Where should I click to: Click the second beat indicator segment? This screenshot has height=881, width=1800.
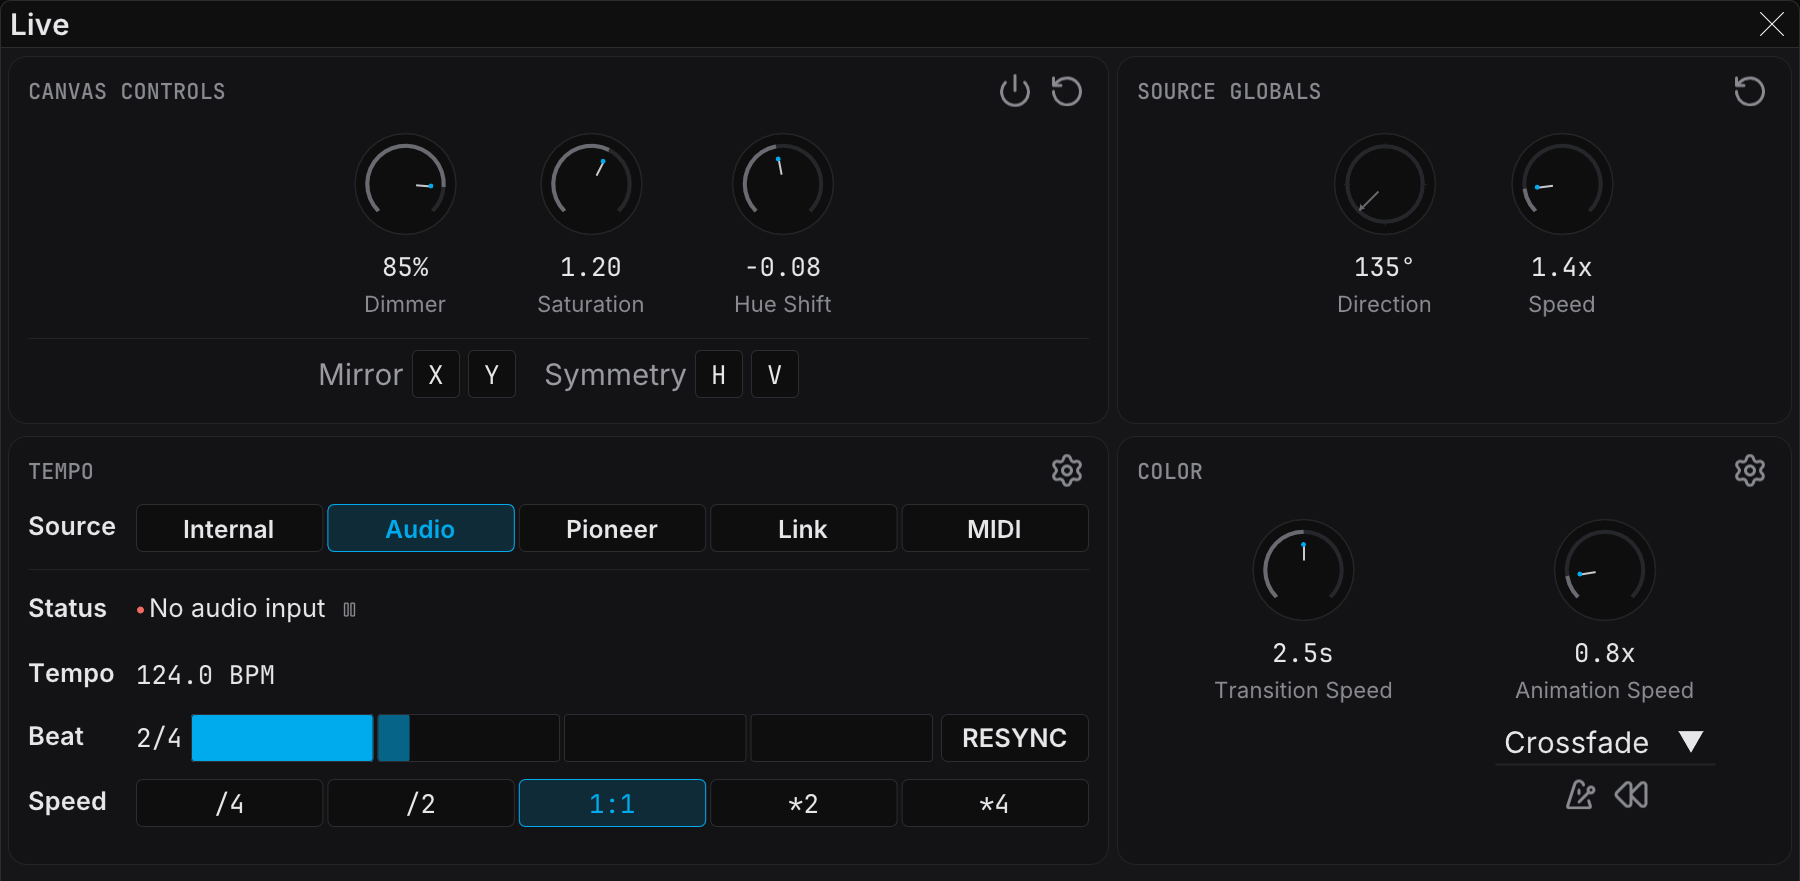coord(468,738)
